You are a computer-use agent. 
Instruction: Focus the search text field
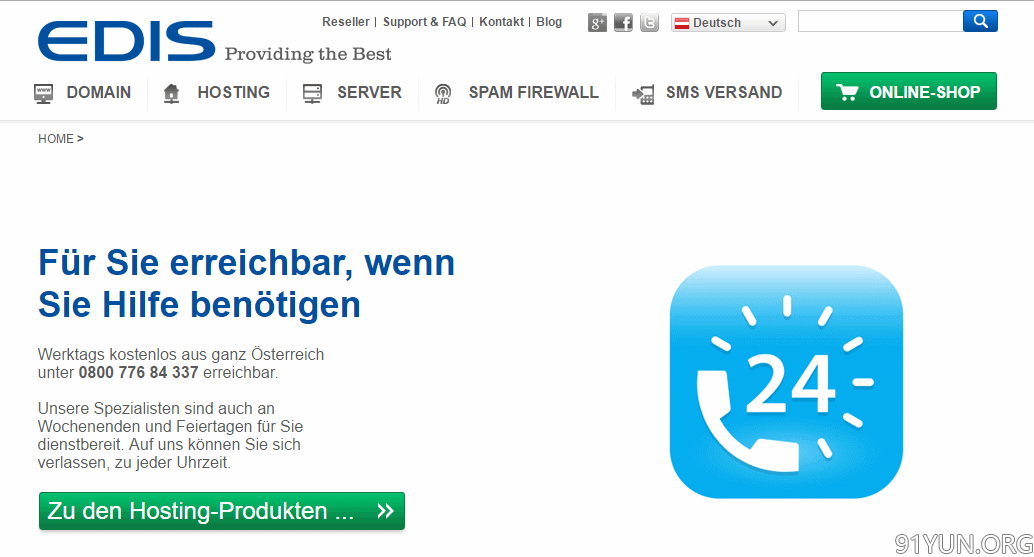click(880, 21)
